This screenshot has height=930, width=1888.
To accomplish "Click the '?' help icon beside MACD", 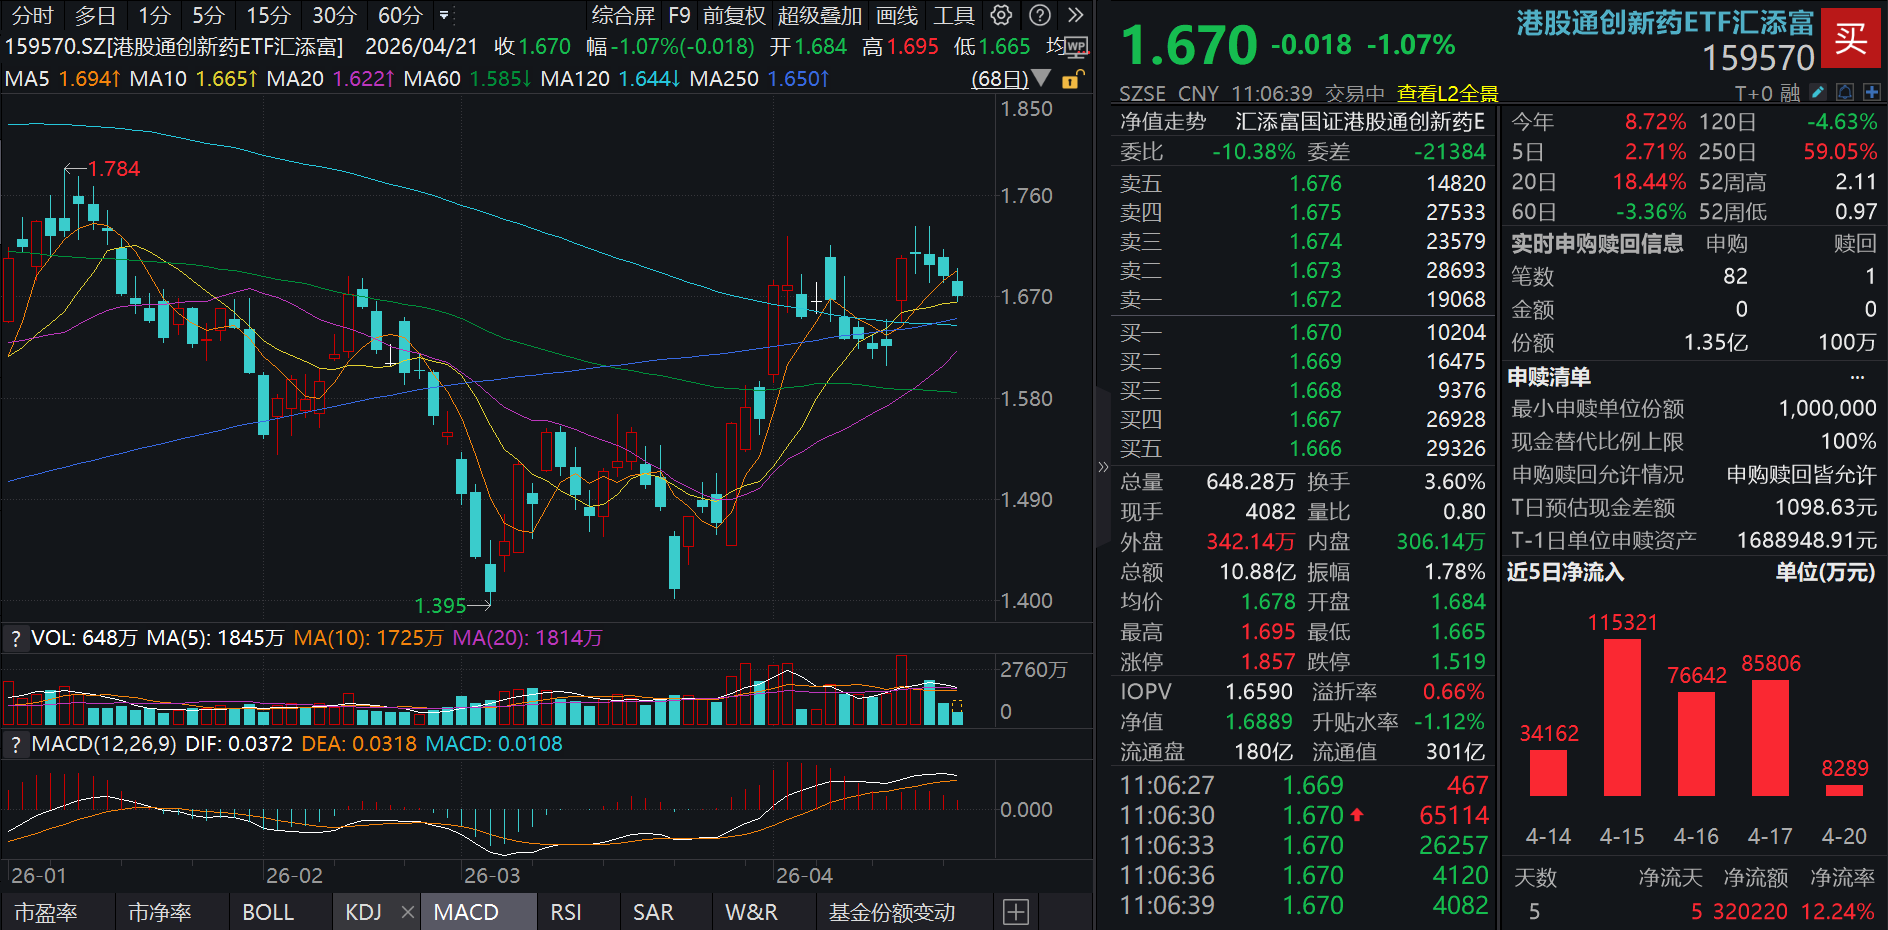I will click(15, 744).
